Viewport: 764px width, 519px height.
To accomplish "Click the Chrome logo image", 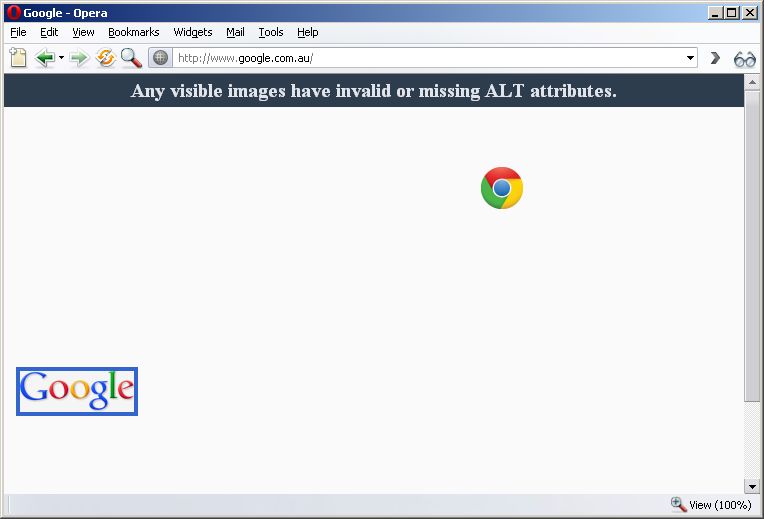I will [501, 188].
